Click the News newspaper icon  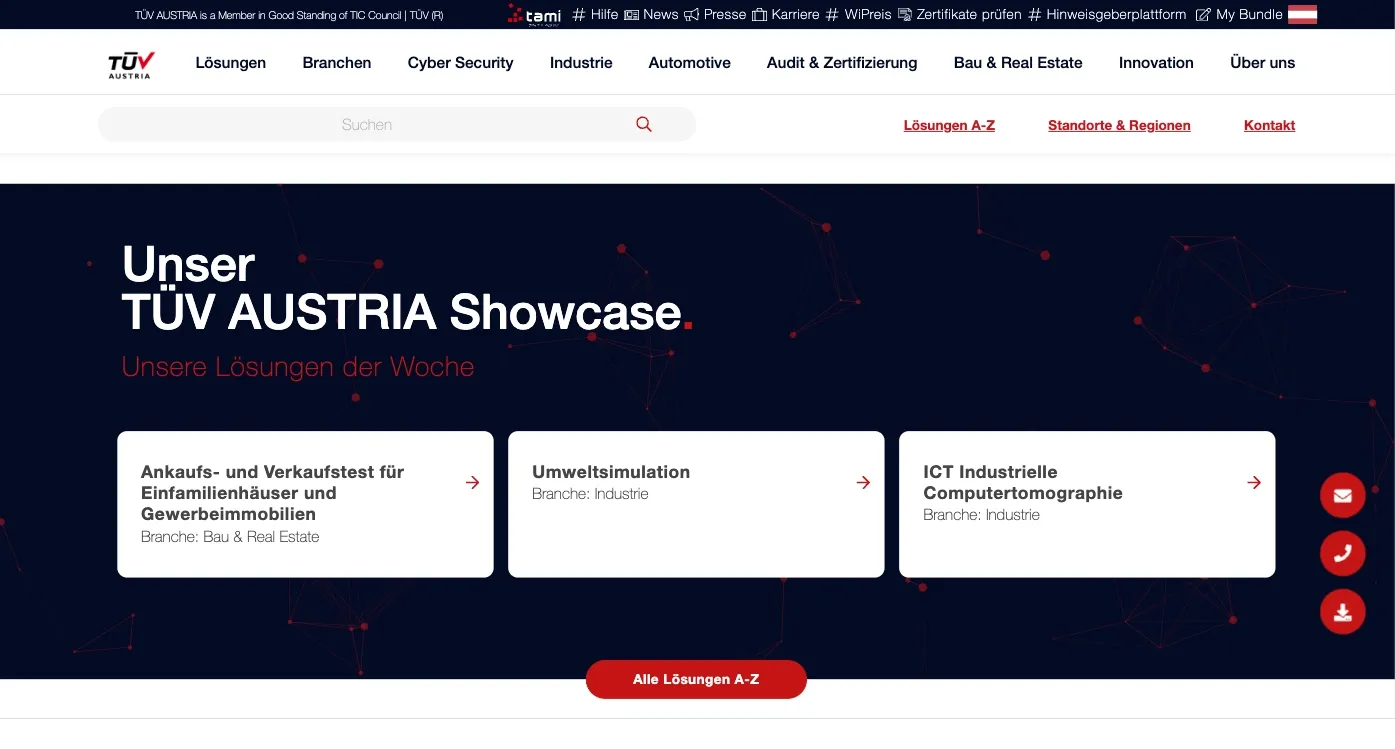tap(629, 15)
